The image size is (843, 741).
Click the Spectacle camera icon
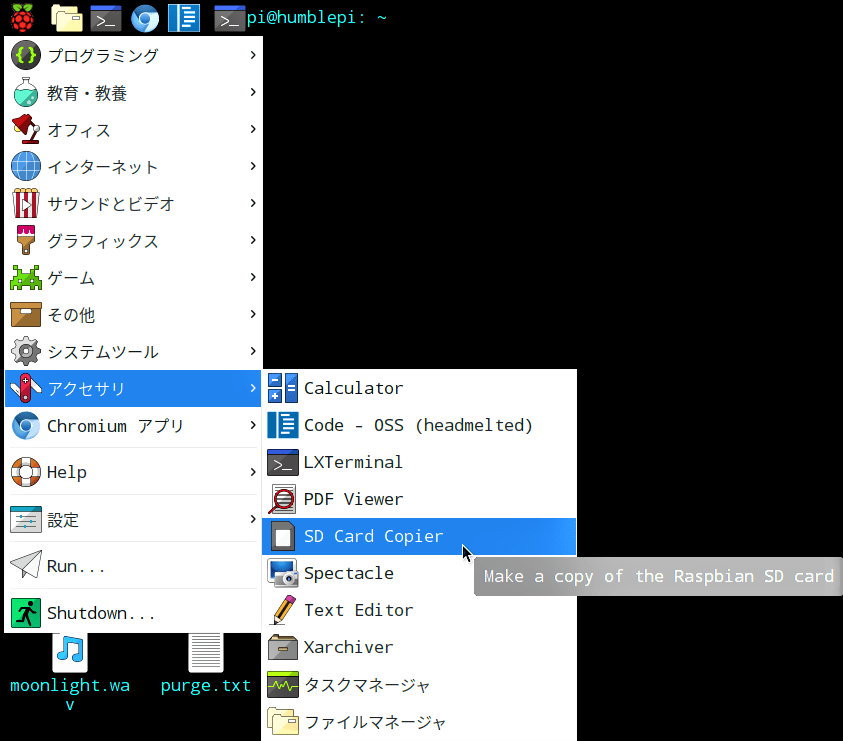pyautogui.click(x=283, y=573)
